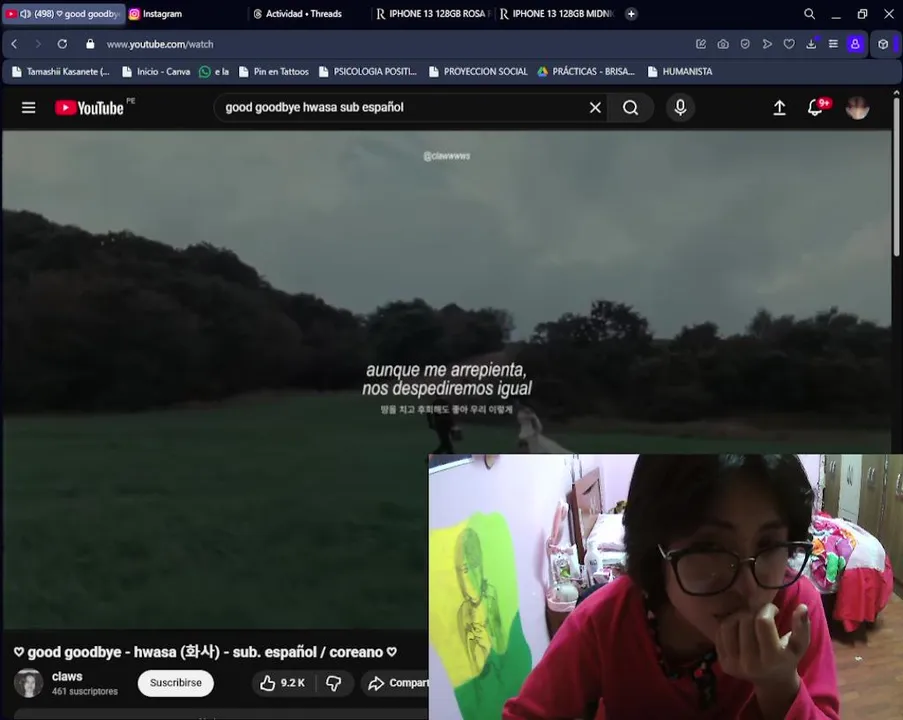
Task: Open PSICOLOGIA POSITI... bookmark
Action: 368,71
